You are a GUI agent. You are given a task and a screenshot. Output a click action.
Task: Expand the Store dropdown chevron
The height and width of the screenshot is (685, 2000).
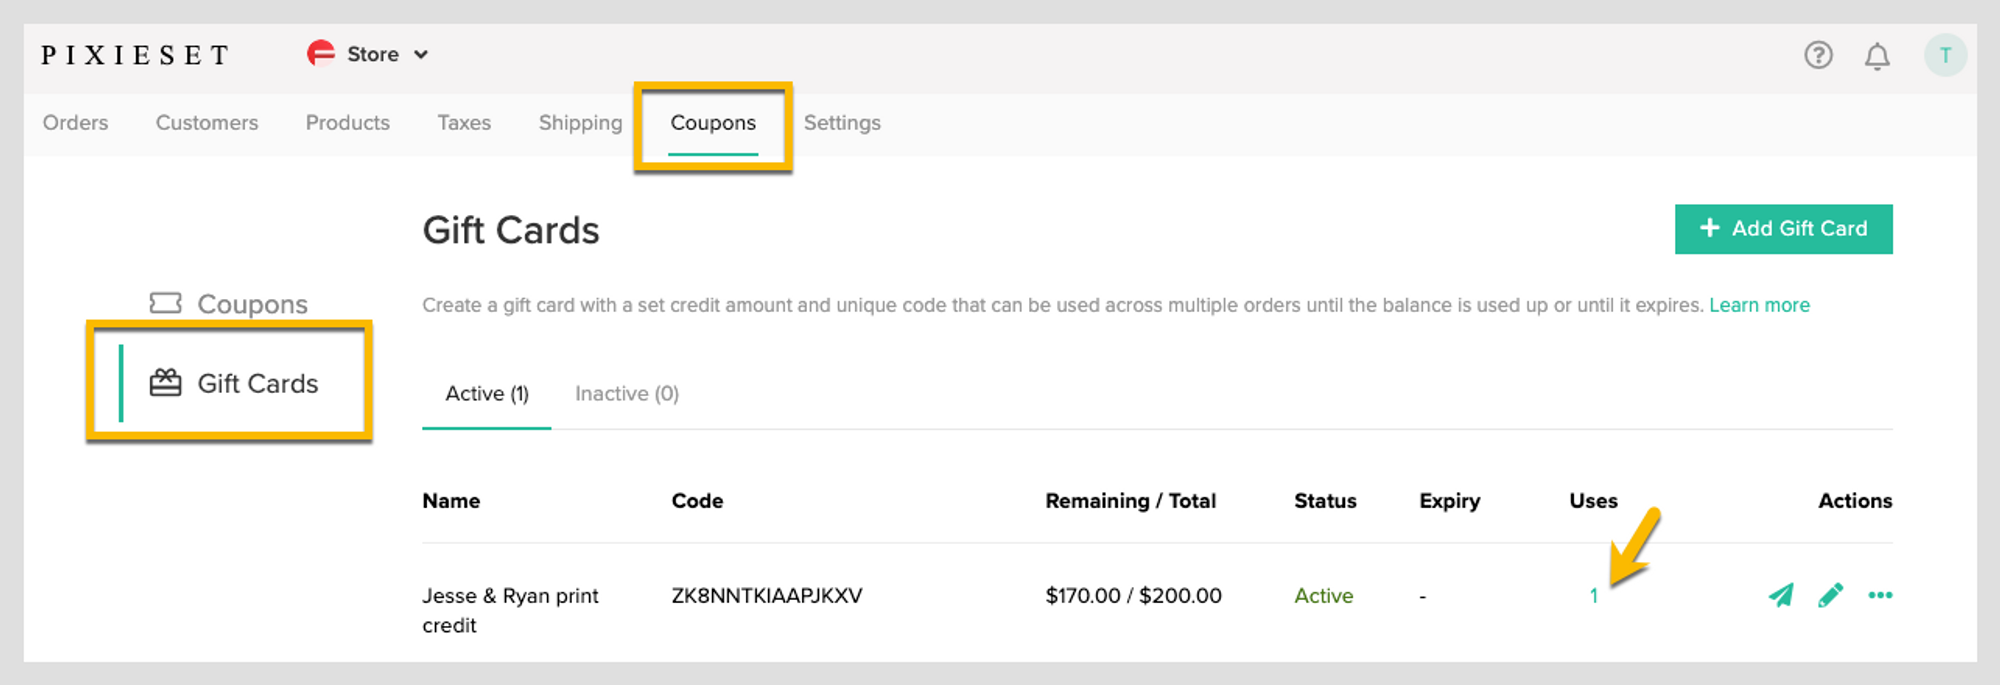[421, 55]
